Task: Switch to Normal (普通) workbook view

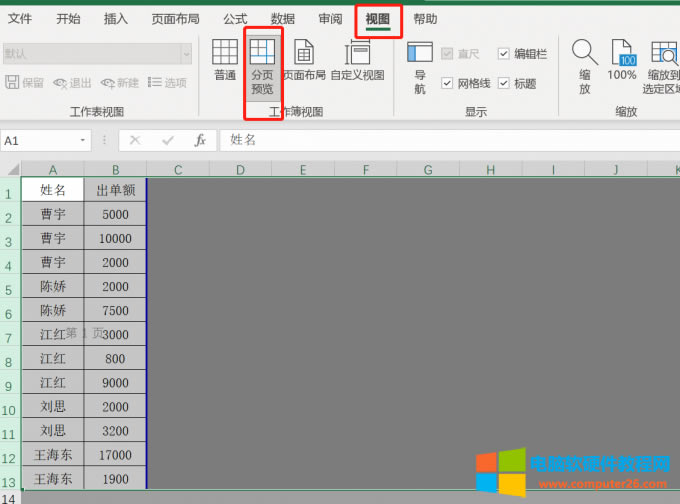Action: pos(225,60)
